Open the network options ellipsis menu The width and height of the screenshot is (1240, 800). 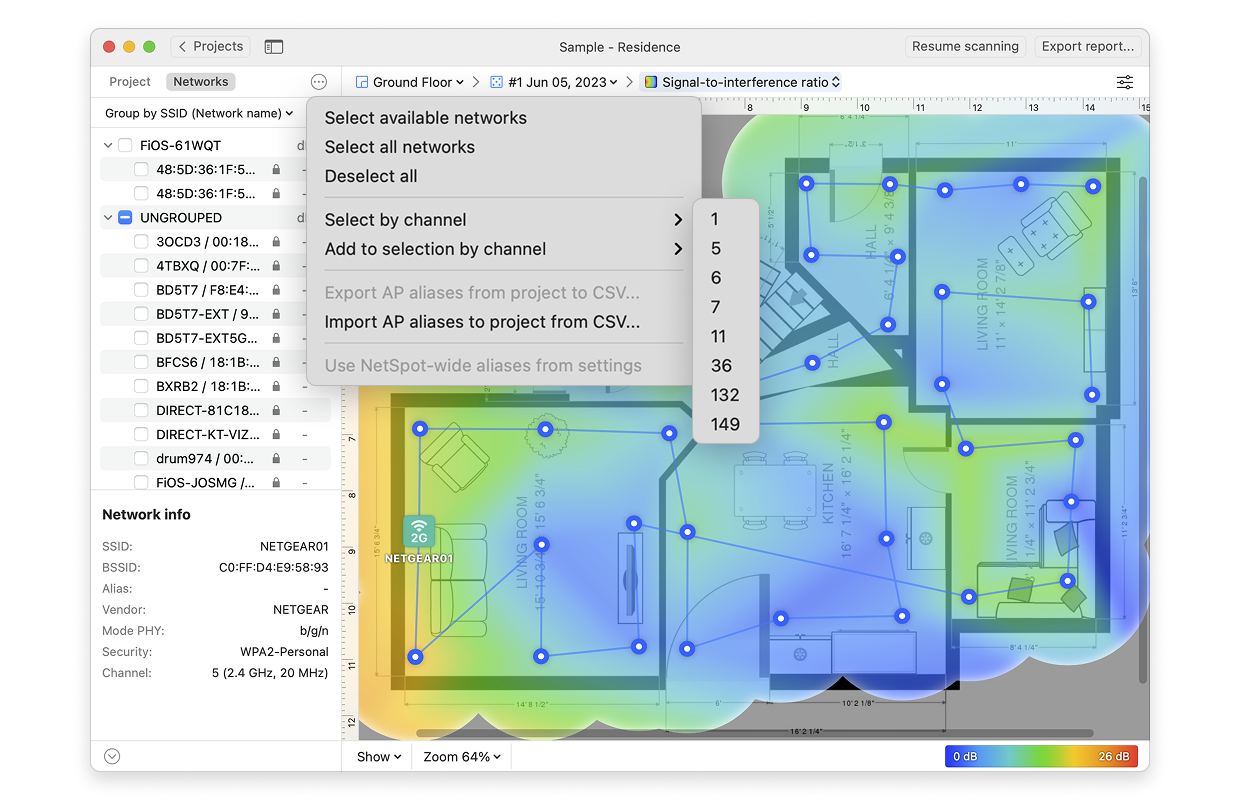[x=319, y=82]
